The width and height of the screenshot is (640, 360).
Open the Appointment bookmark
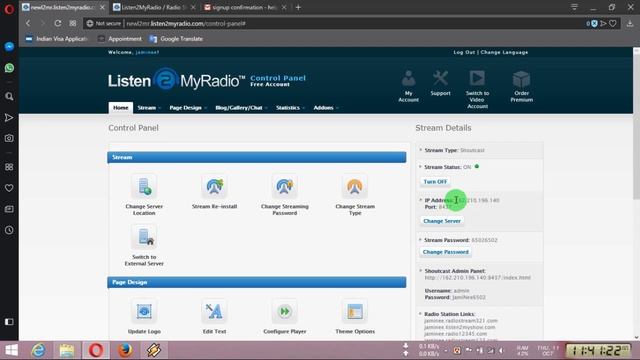[120, 39]
